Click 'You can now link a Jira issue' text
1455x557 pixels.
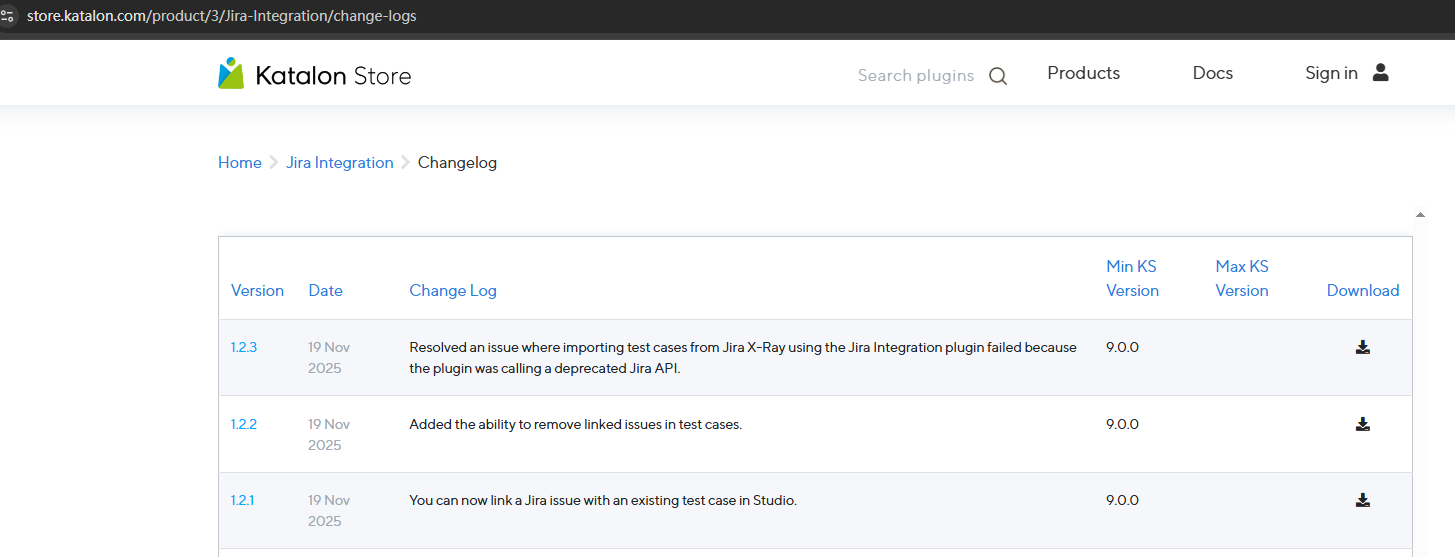coord(603,500)
